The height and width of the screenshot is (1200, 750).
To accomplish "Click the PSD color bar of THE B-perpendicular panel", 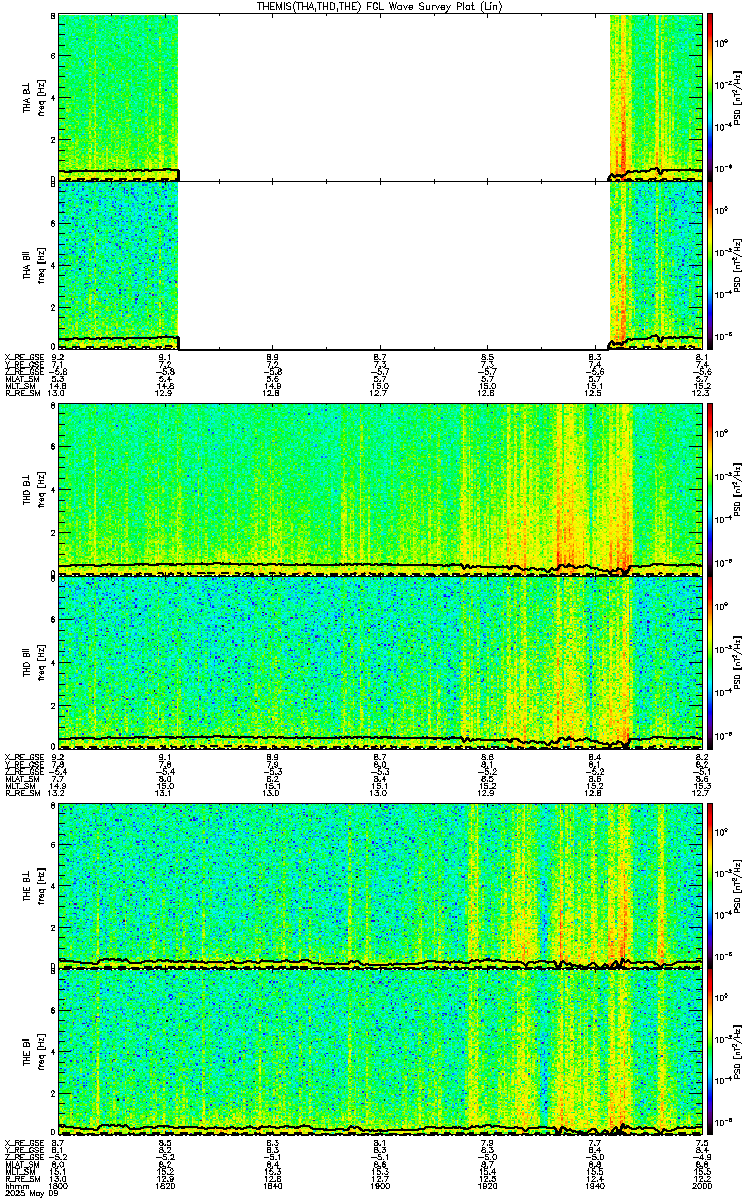I will tap(710, 885).
